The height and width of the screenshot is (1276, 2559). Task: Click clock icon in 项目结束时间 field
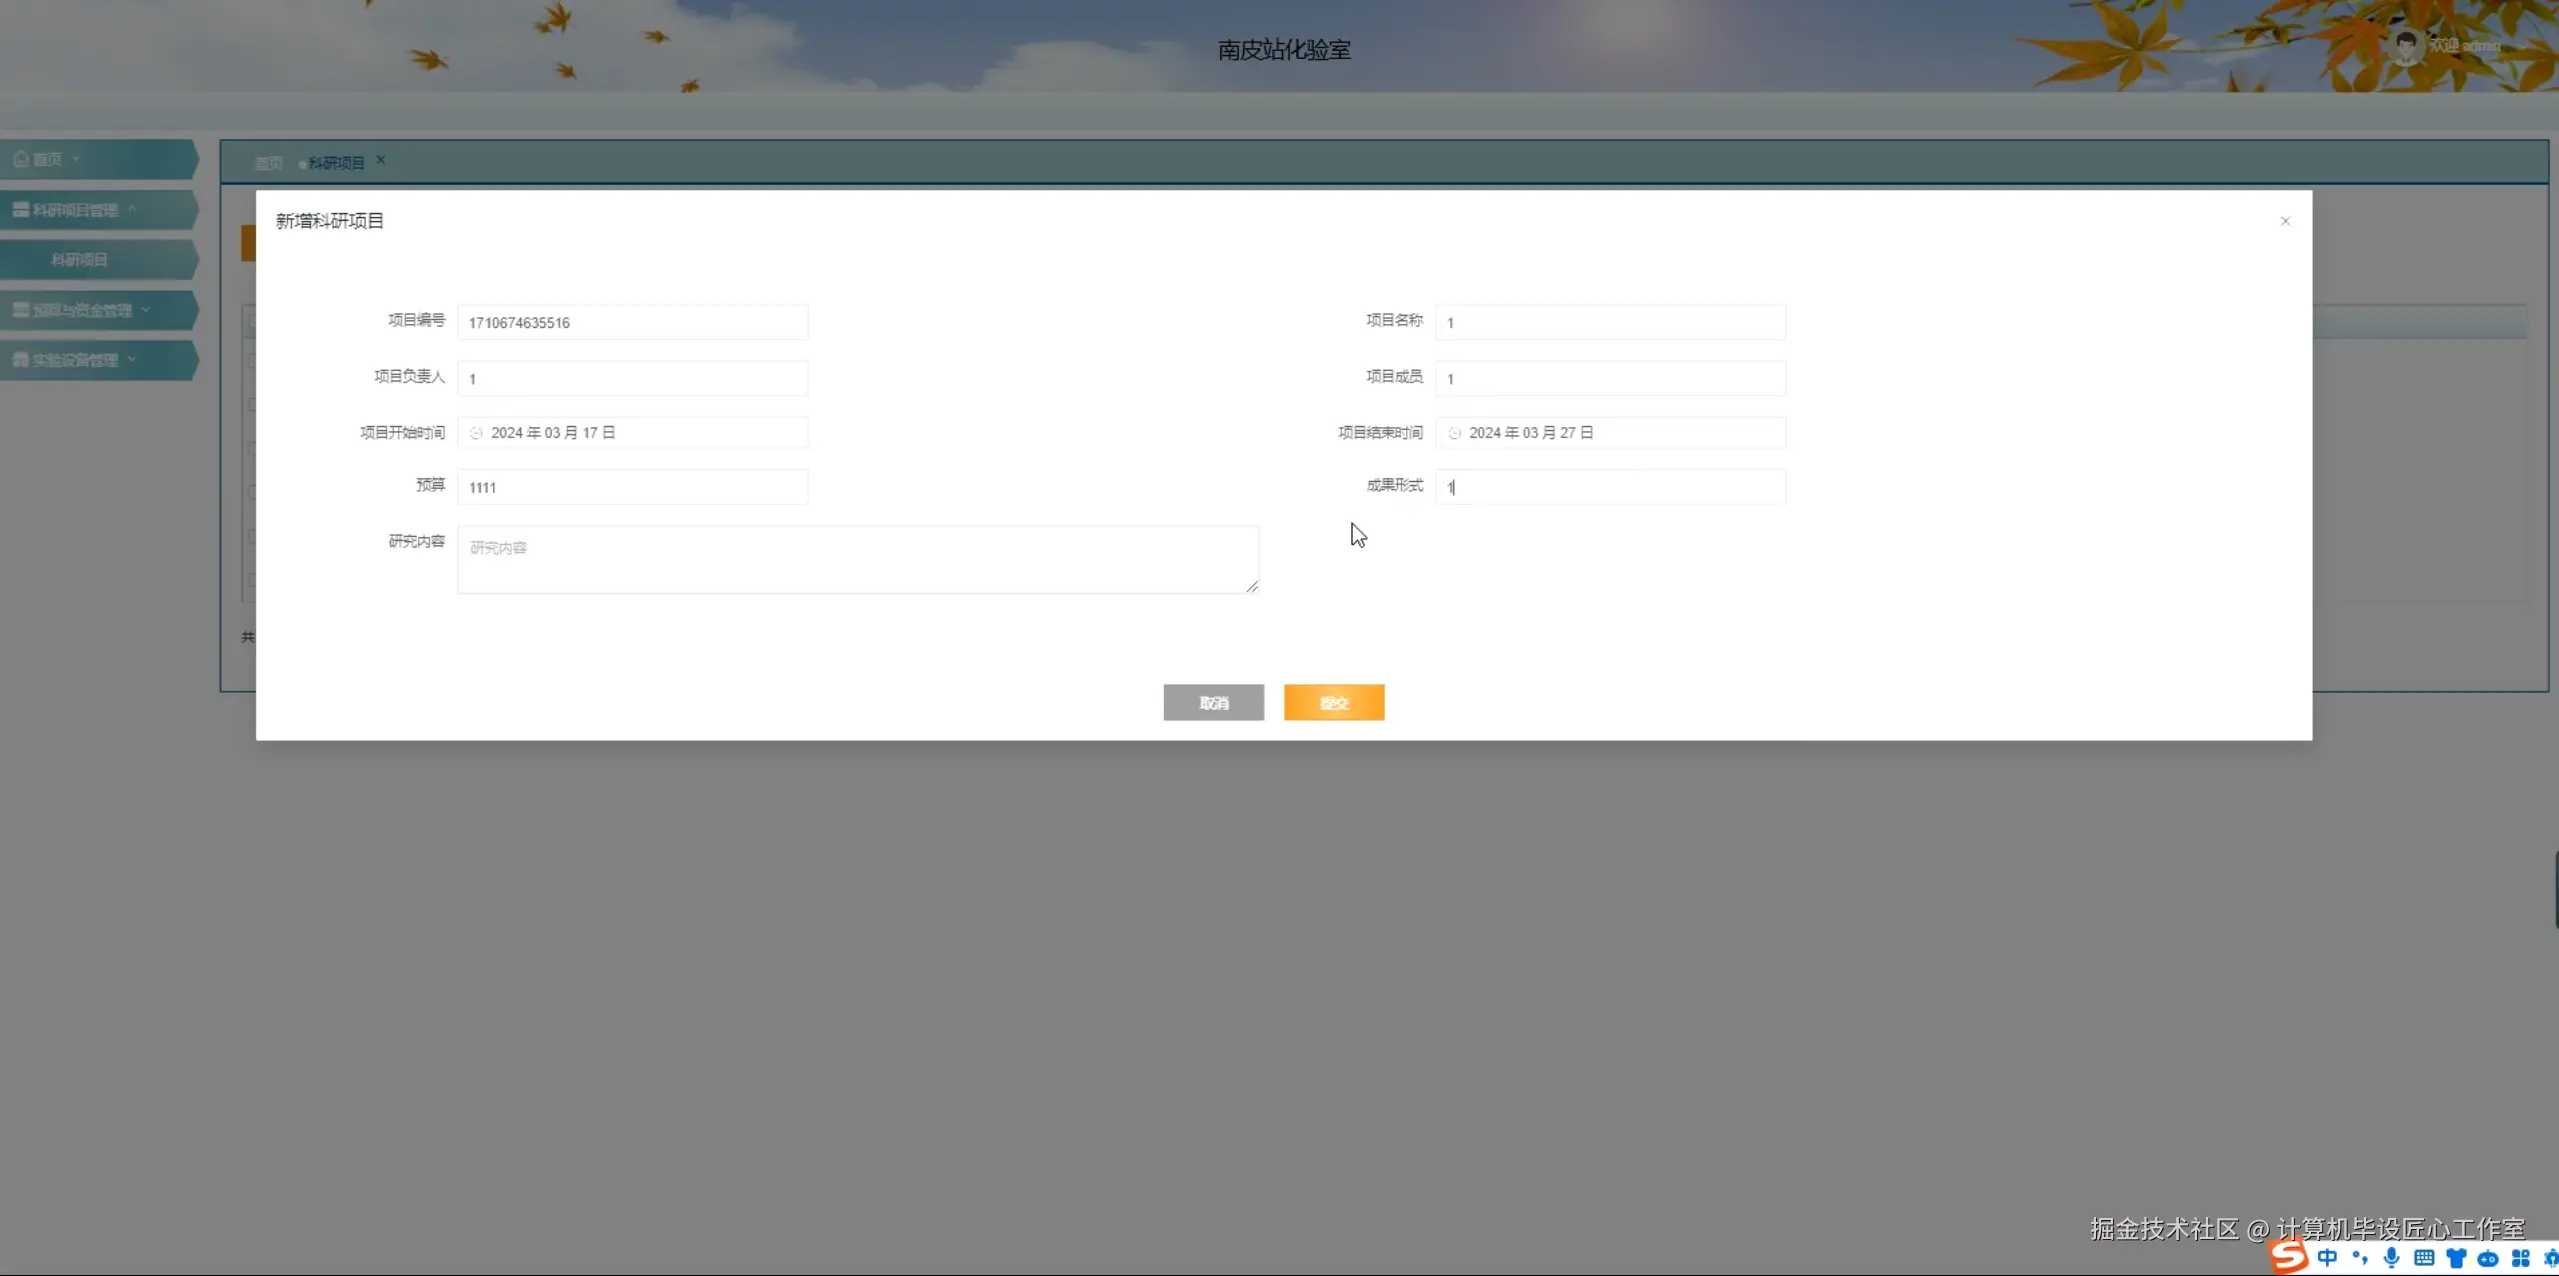1454,433
